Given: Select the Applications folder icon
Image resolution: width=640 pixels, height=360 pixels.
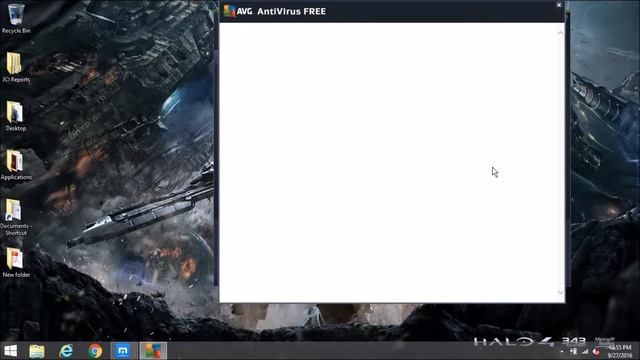Looking at the screenshot, I should [16, 165].
